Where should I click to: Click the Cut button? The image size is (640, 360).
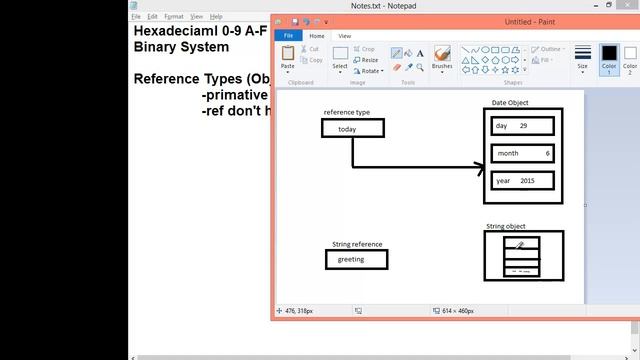pyautogui.click(x=310, y=49)
